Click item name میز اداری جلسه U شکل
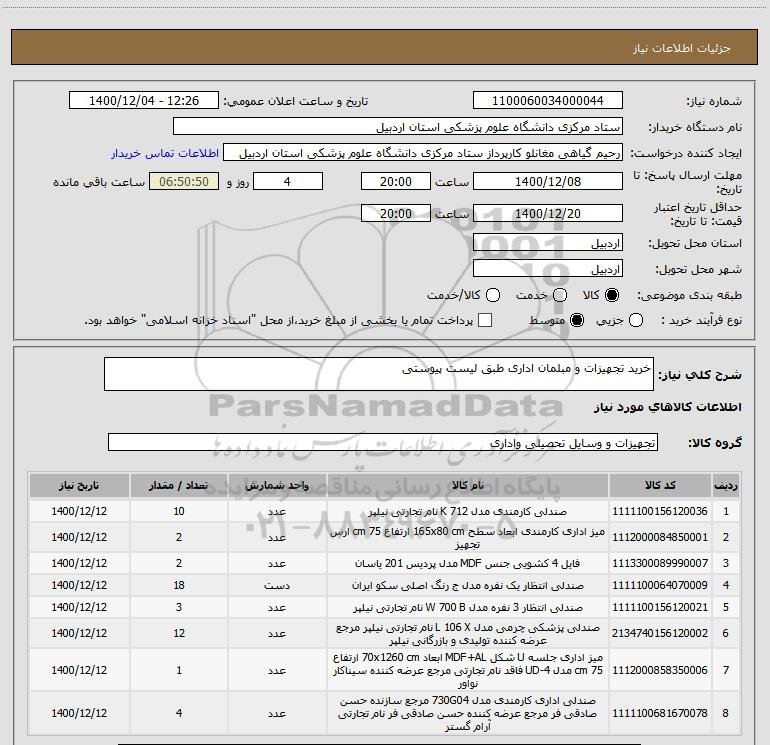The image size is (770, 745). pos(468,670)
